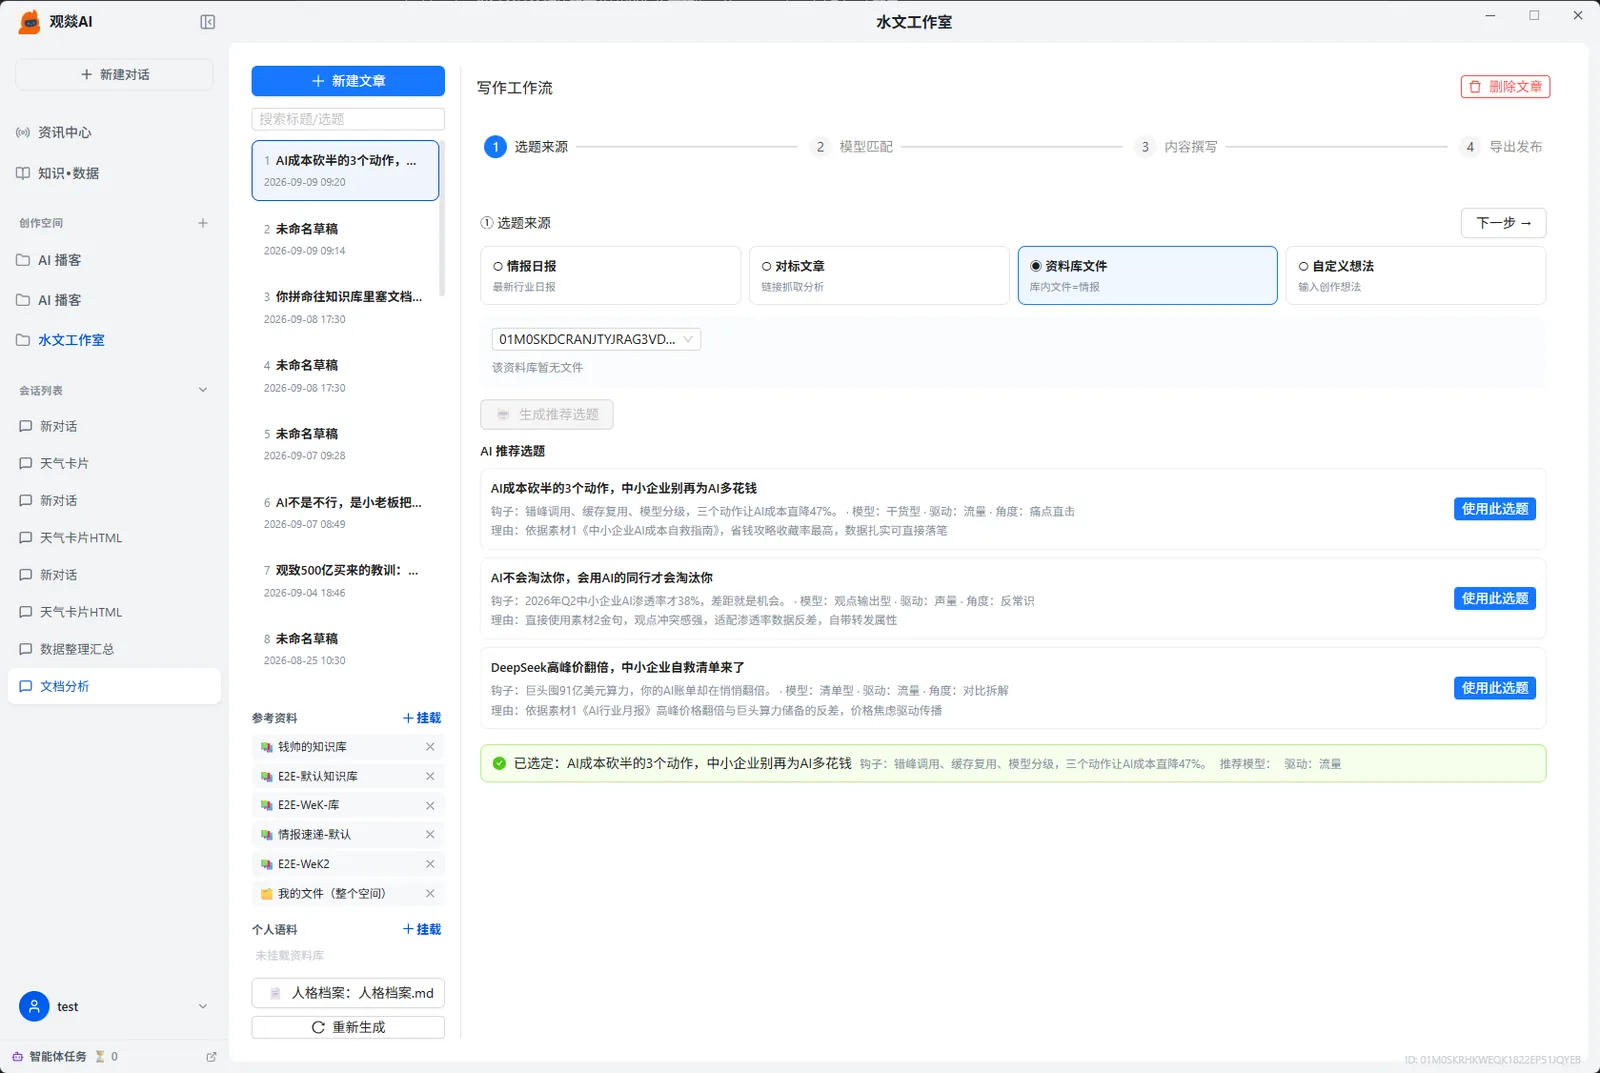This screenshot has width=1600, height=1073.
Task: Select step 1 选题来源
Action: pos(526,147)
